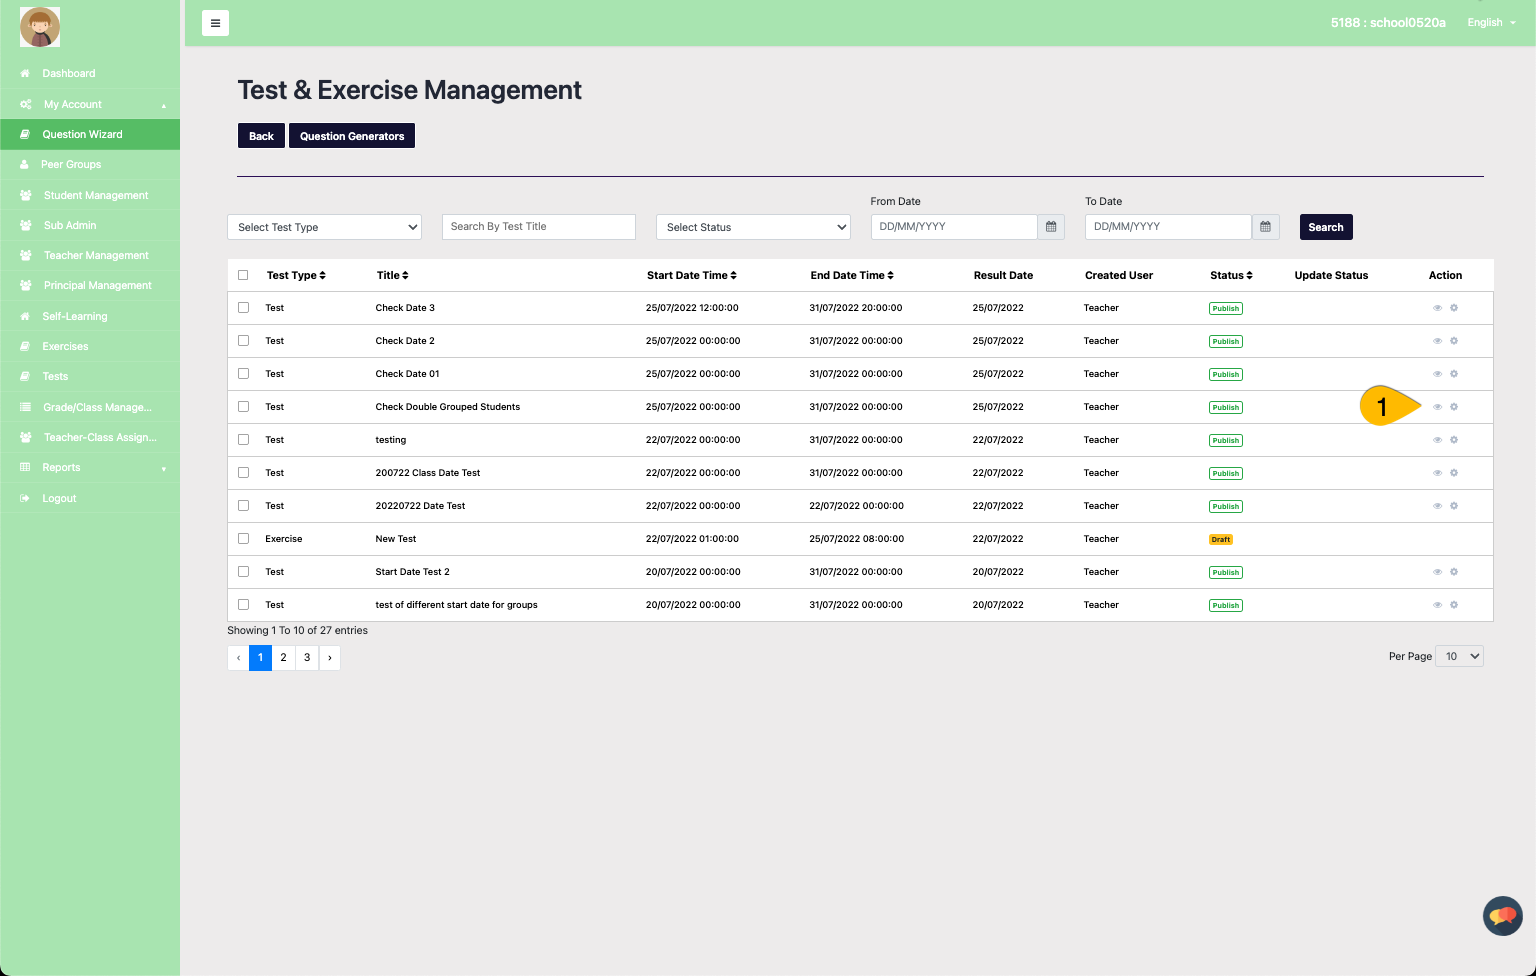Open settings gear for Check Date 01
The width and height of the screenshot is (1536, 976).
[x=1454, y=374]
